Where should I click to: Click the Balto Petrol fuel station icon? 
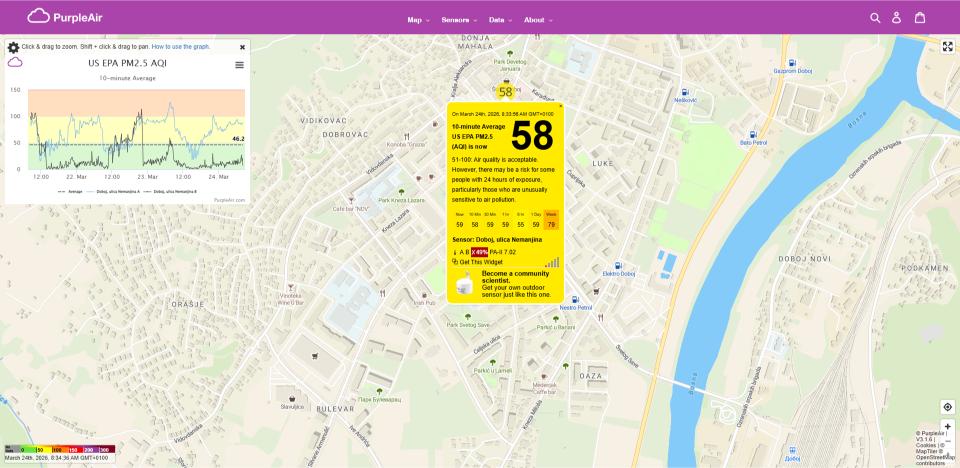tap(753, 134)
